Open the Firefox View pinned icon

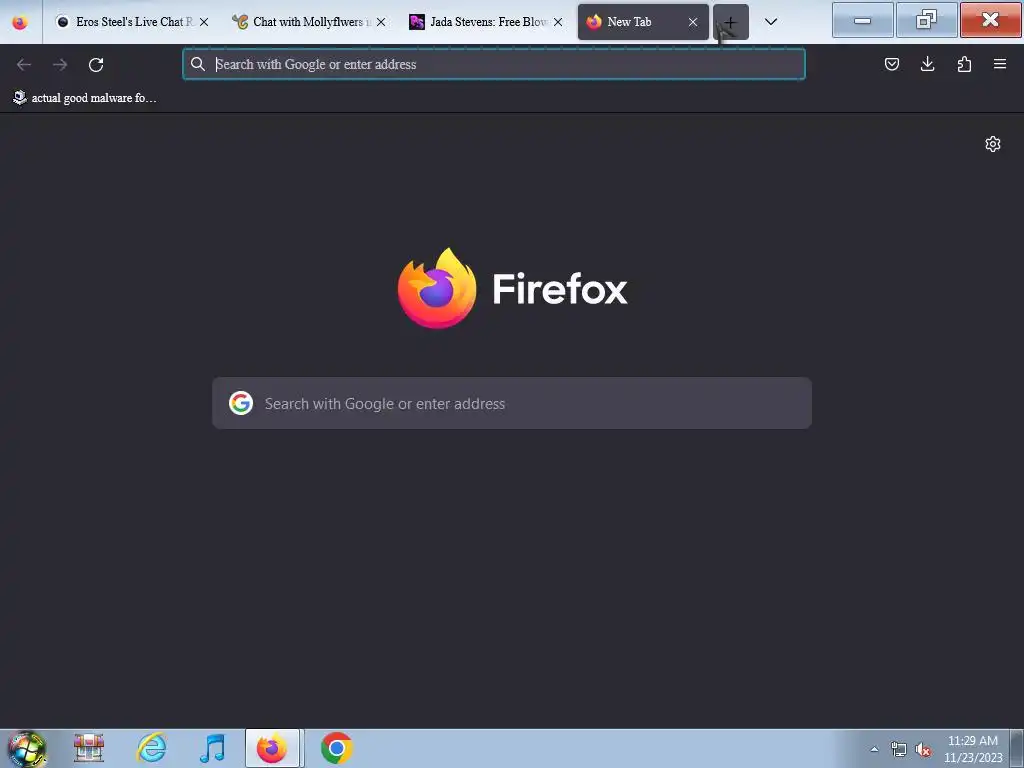[20, 22]
